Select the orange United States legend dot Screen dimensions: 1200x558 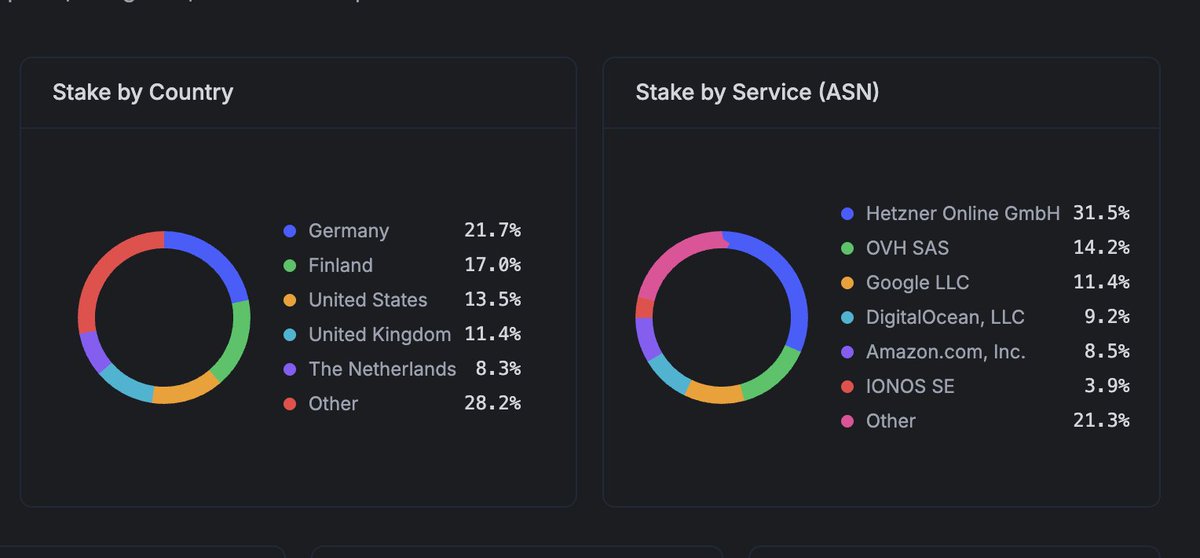[x=290, y=300]
